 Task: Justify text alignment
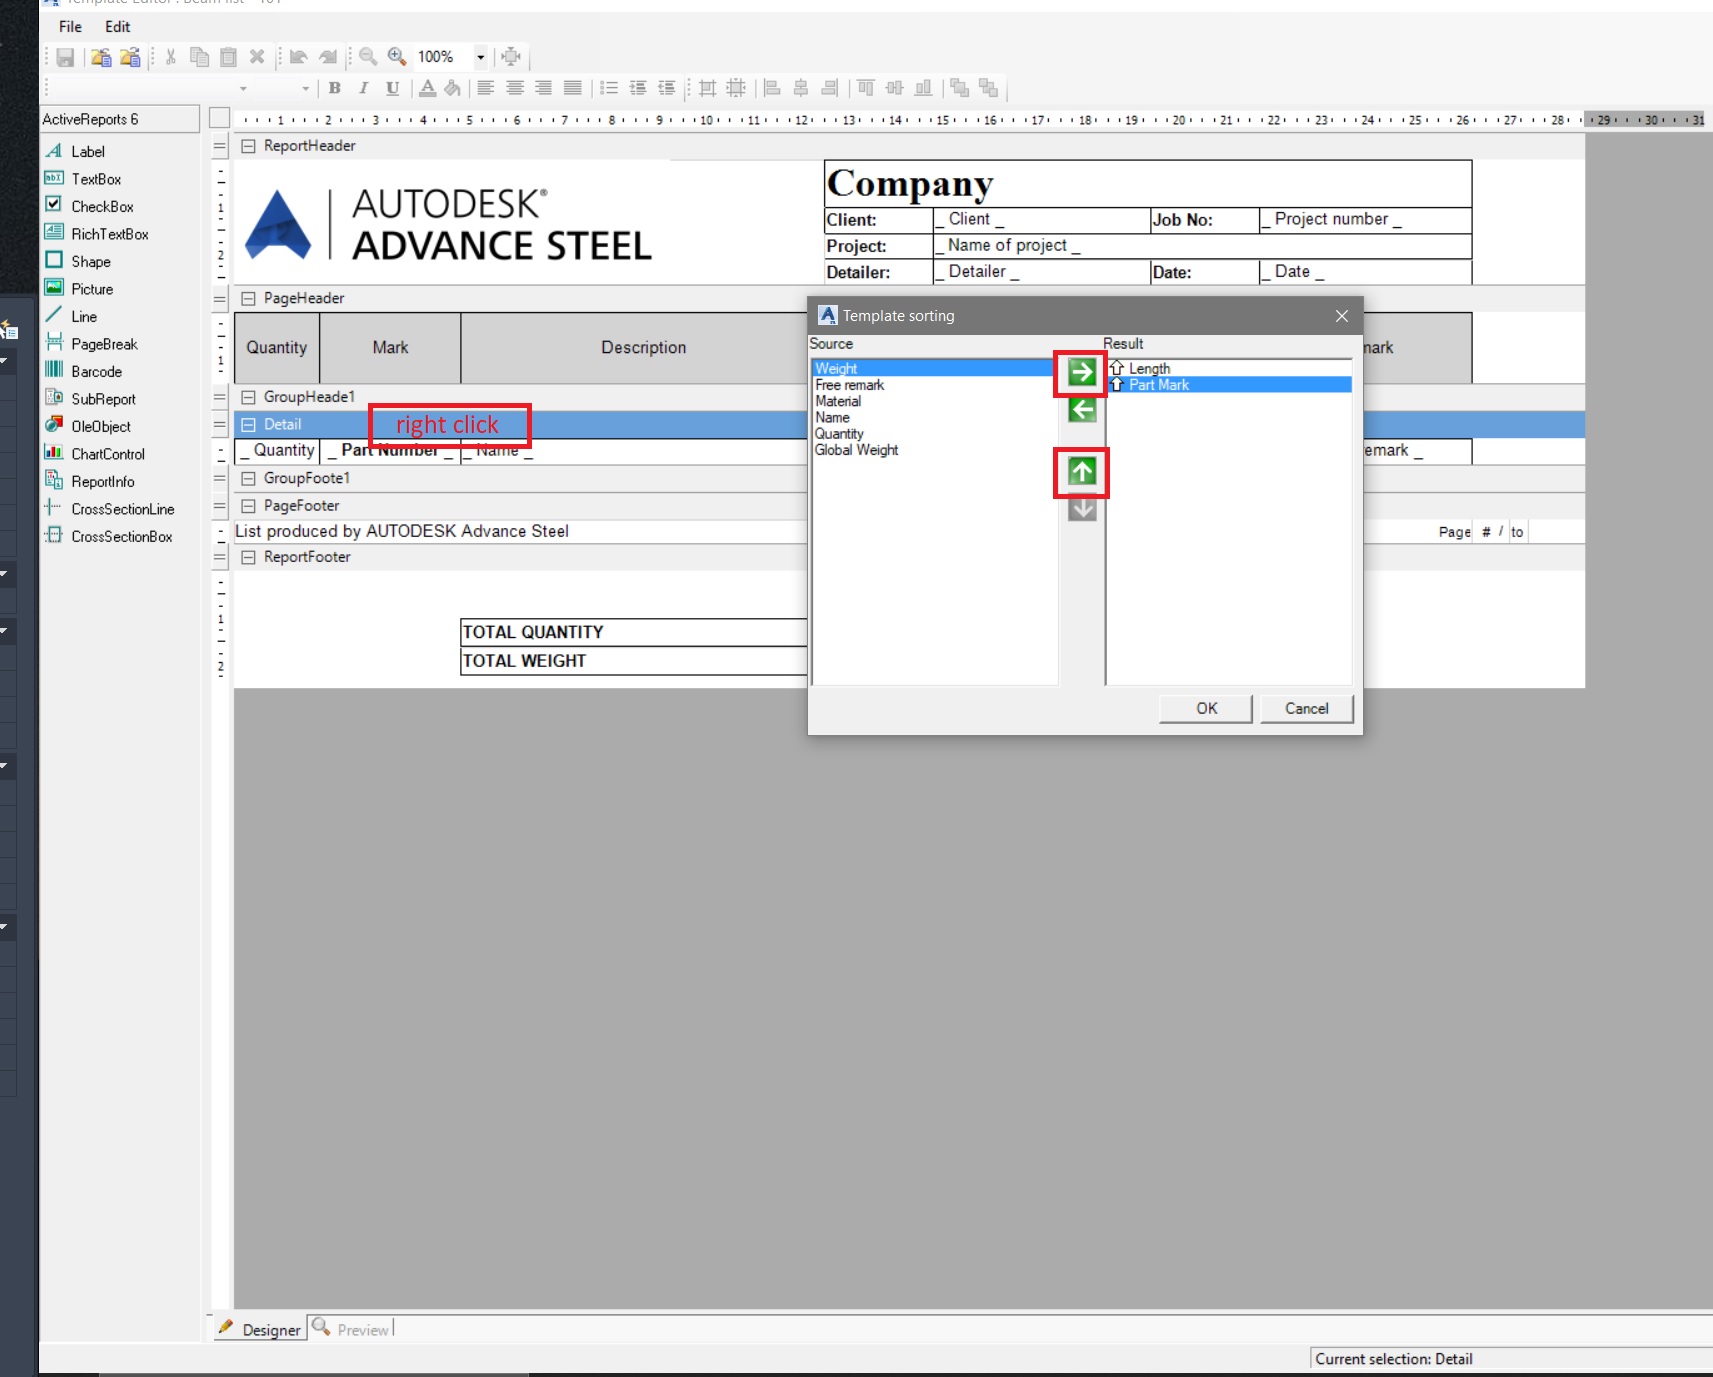[x=572, y=88]
